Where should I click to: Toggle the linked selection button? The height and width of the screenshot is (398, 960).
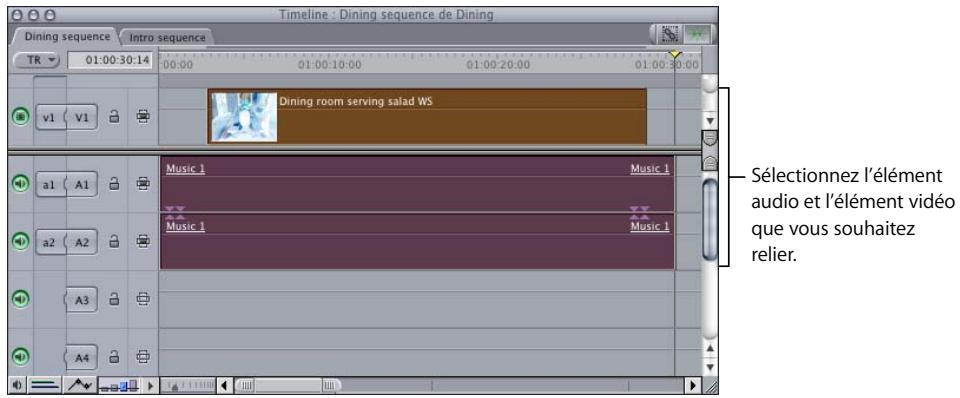coord(670,35)
